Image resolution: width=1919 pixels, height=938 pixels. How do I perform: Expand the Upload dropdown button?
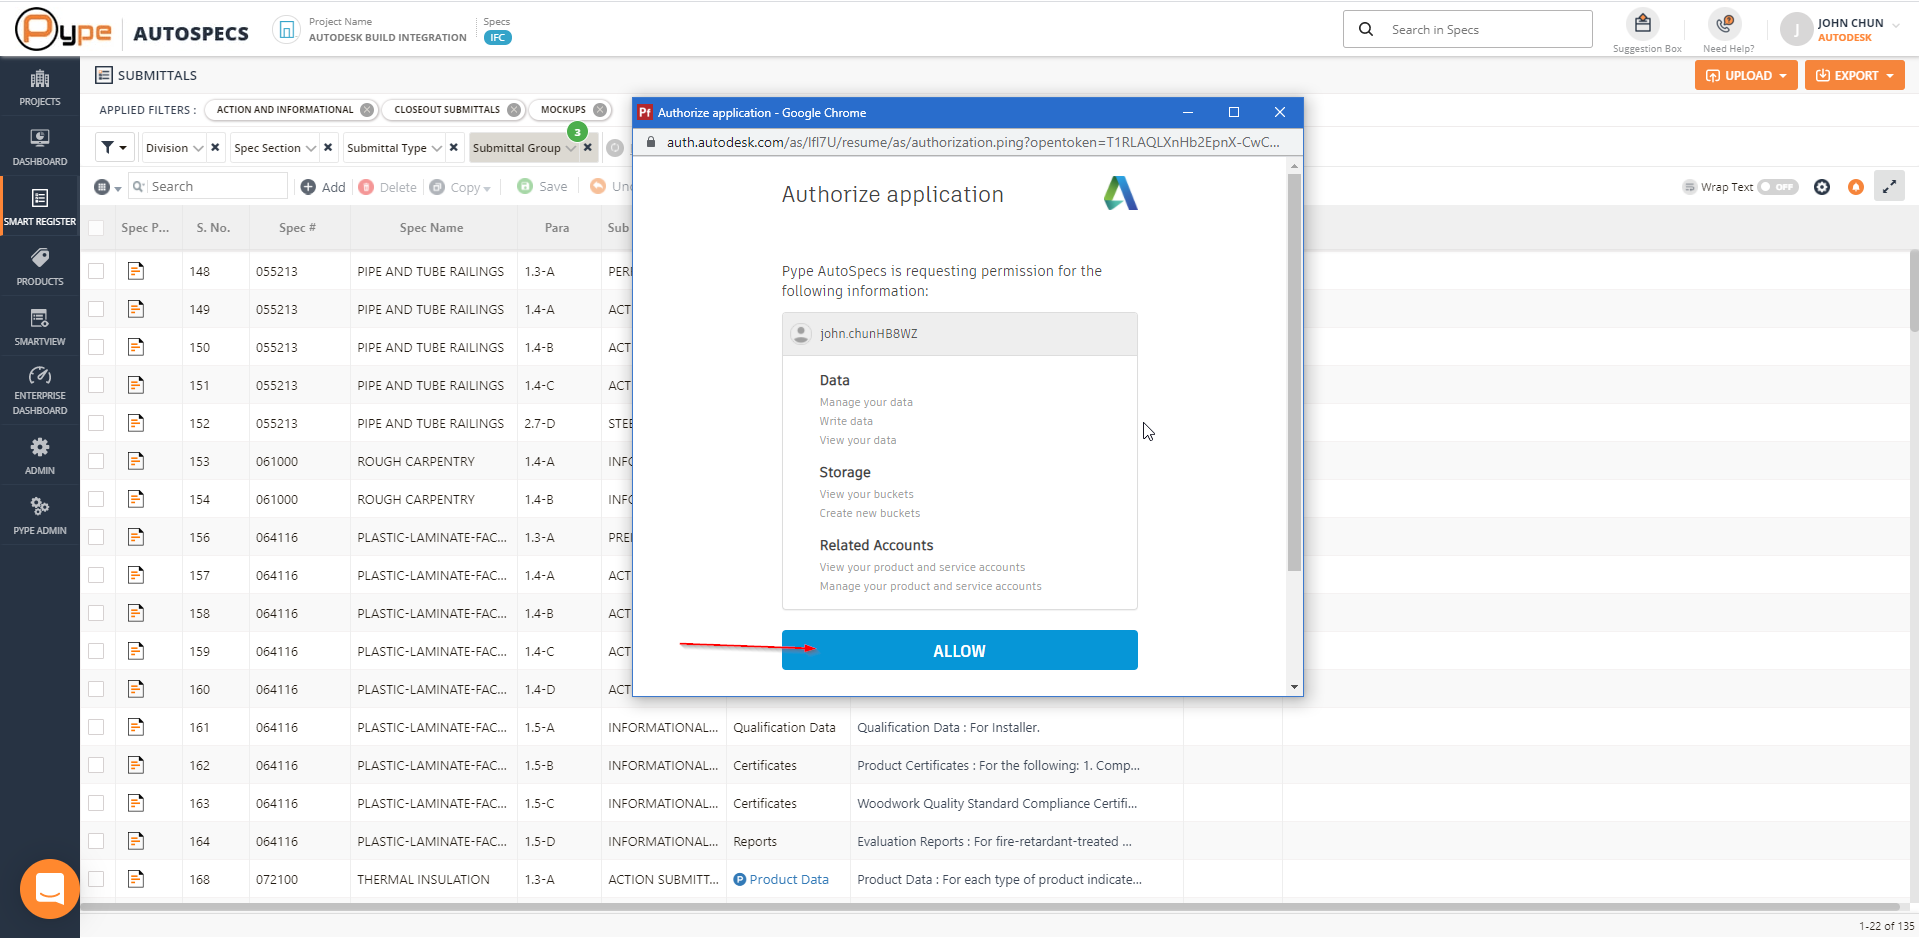1746,75
